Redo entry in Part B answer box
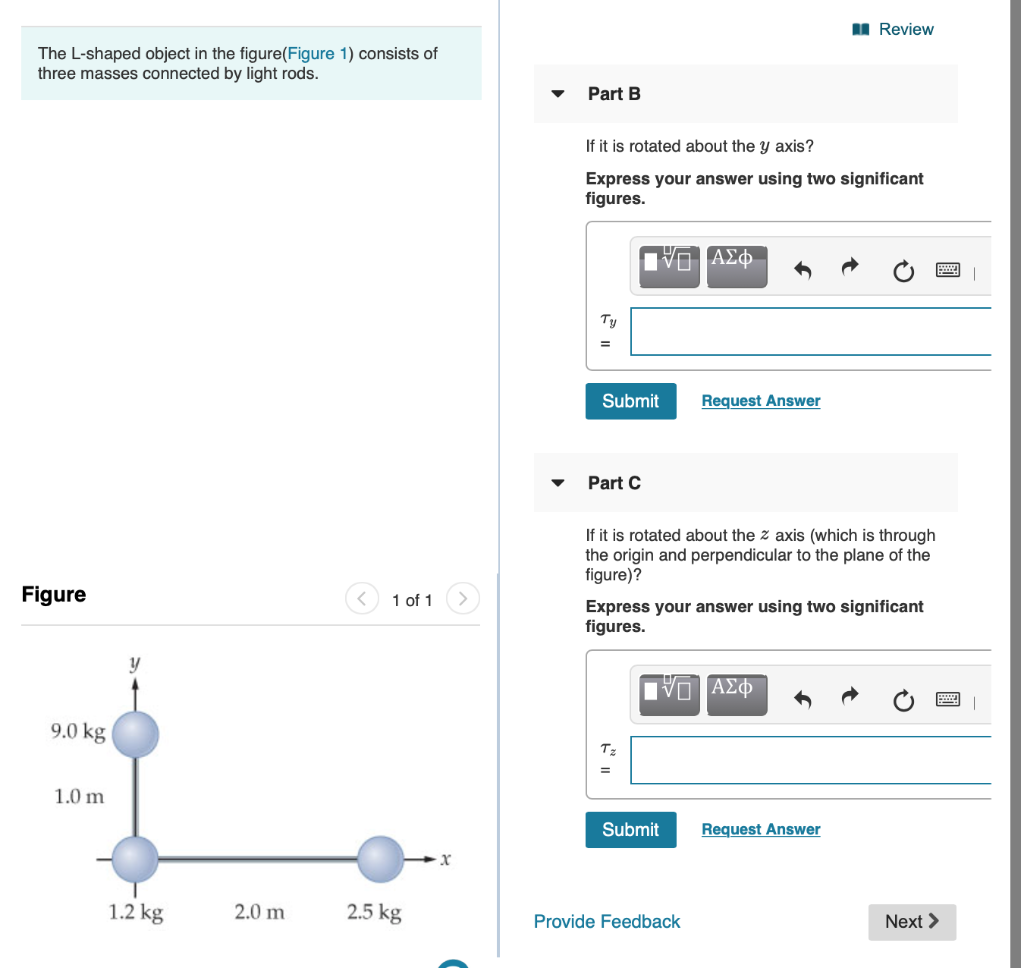This screenshot has width=1024, height=968. (x=849, y=268)
